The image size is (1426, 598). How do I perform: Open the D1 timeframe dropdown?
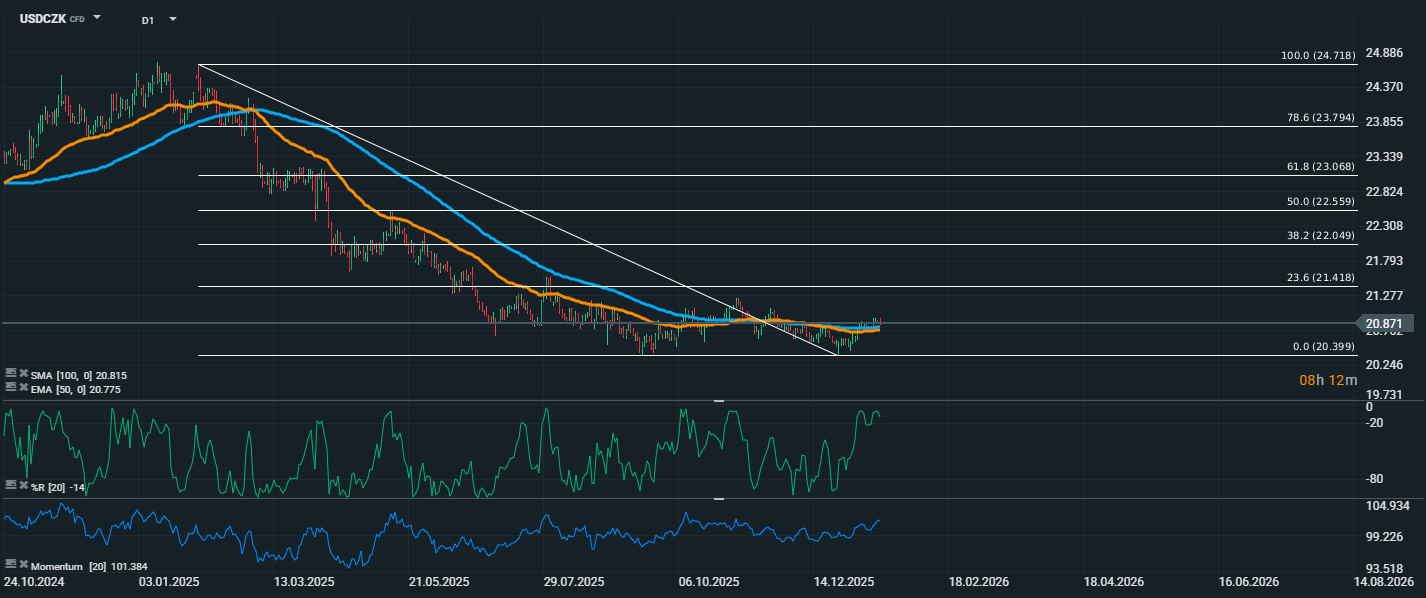coord(172,19)
